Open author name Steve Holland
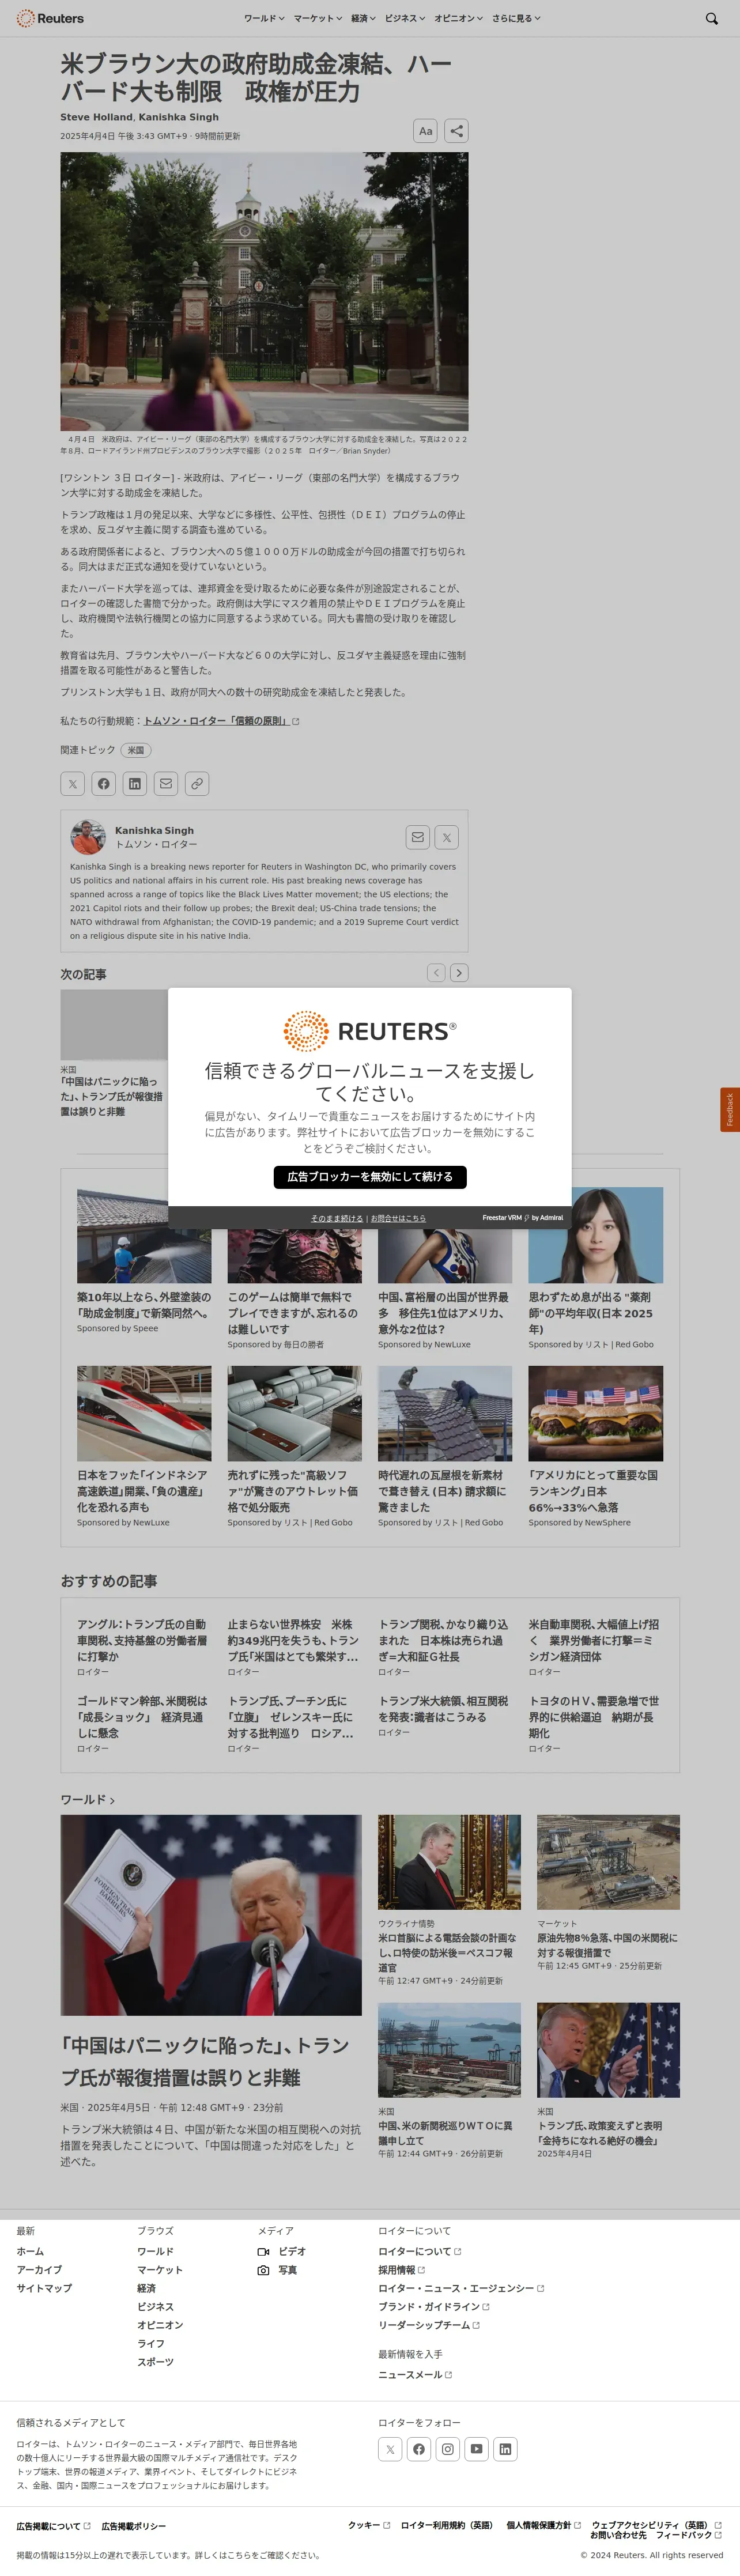 pyautogui.click(x=96, y=117)
